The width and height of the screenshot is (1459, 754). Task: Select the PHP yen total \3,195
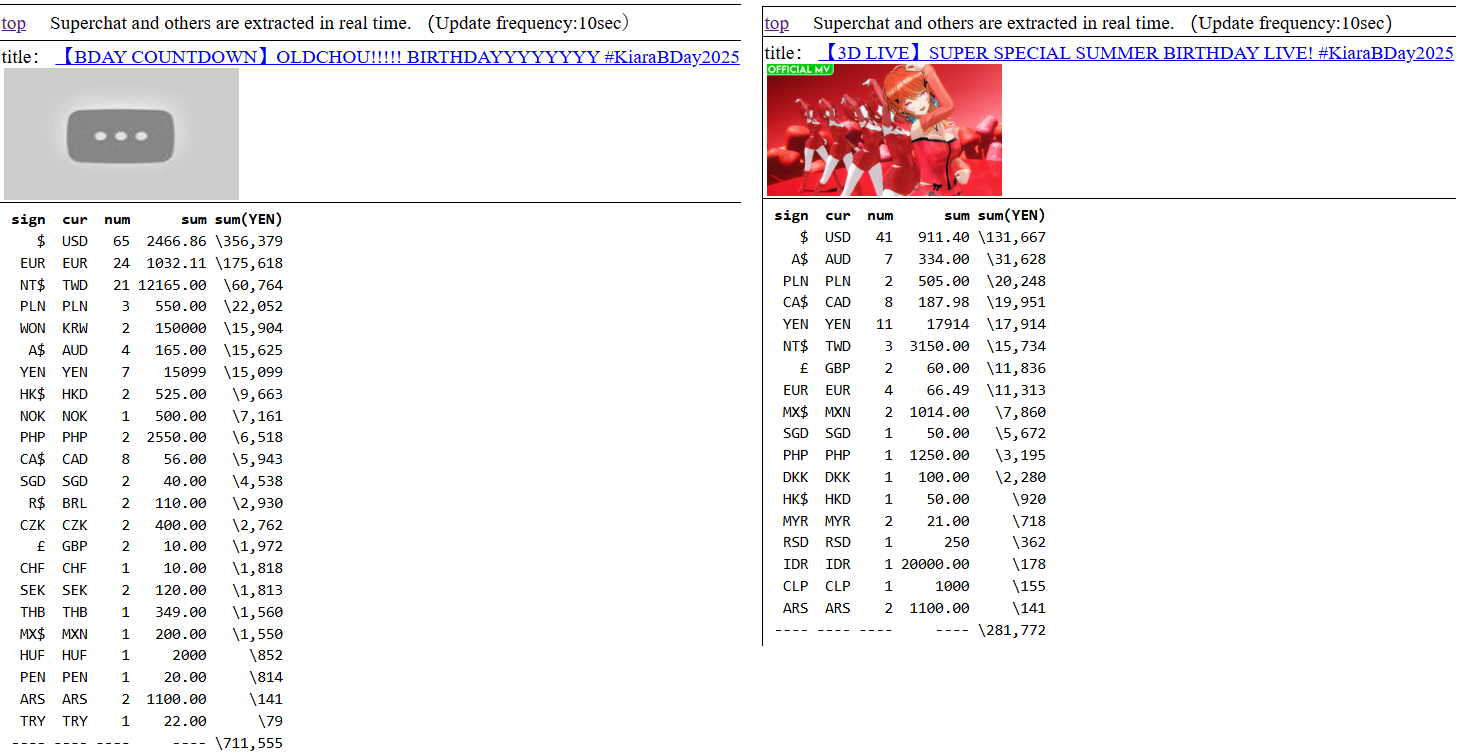point(1020,455)
